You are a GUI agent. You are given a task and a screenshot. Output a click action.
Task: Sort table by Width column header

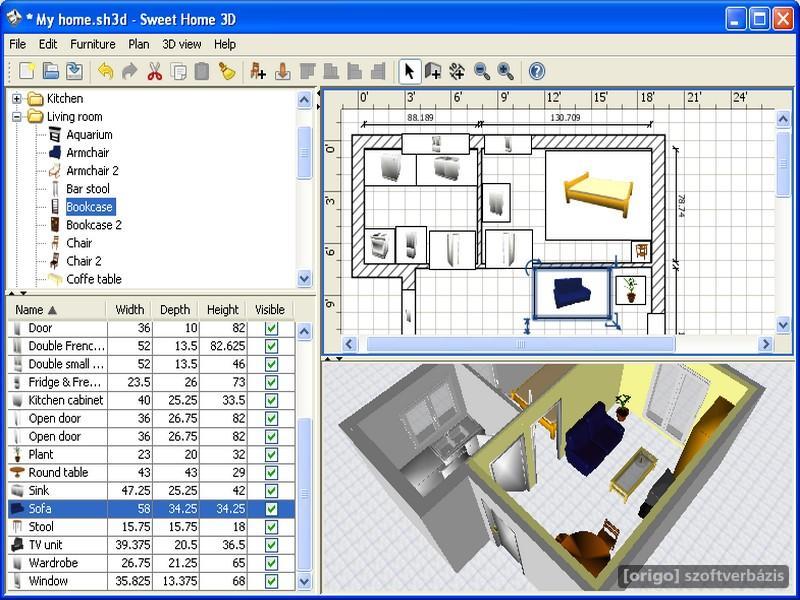coord(130,310)
